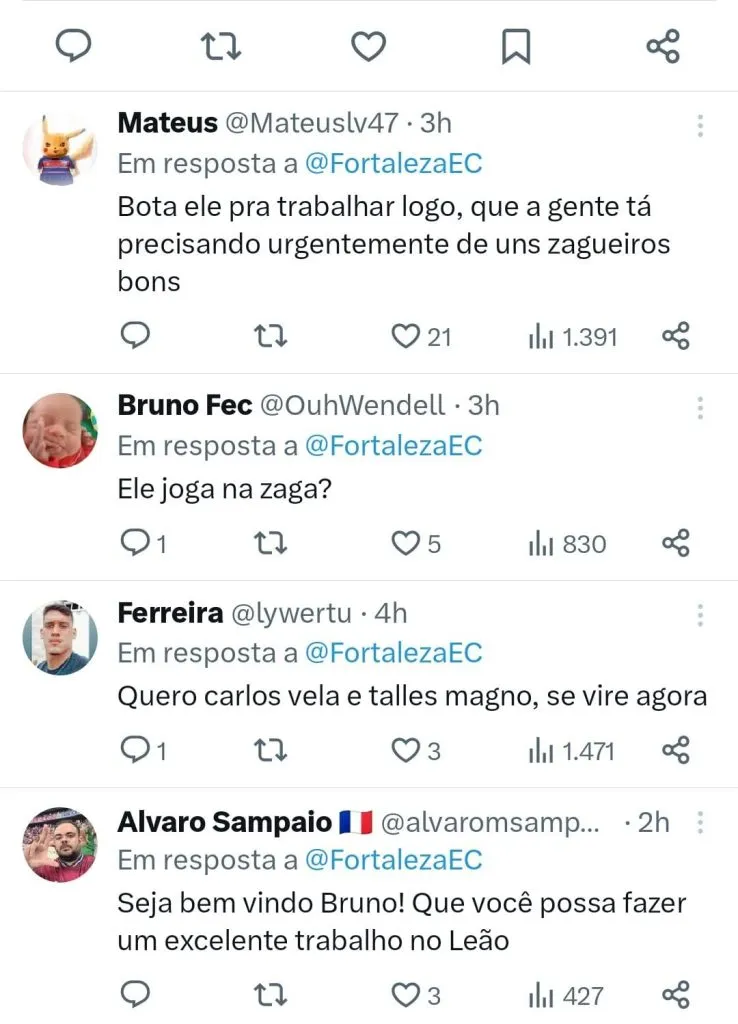The image size is (738, 1024).
Task: Open more options for Mateus's reply
Action: coord(700,125)
